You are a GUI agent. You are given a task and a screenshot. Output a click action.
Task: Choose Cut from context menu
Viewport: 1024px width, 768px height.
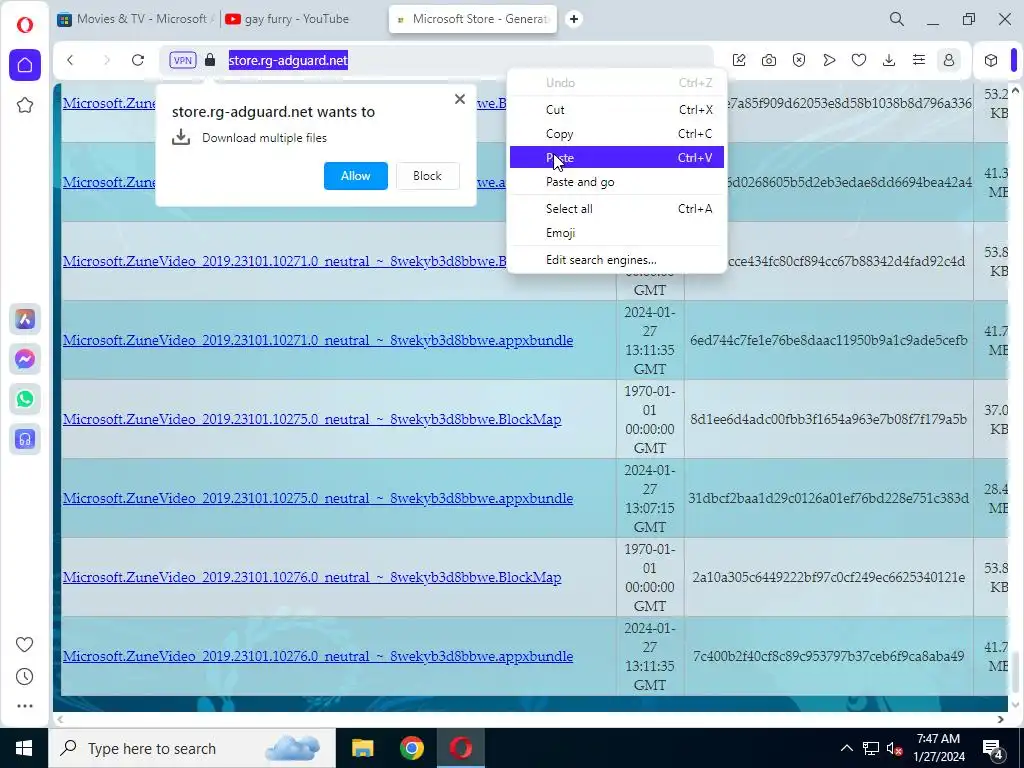(616, 110)
